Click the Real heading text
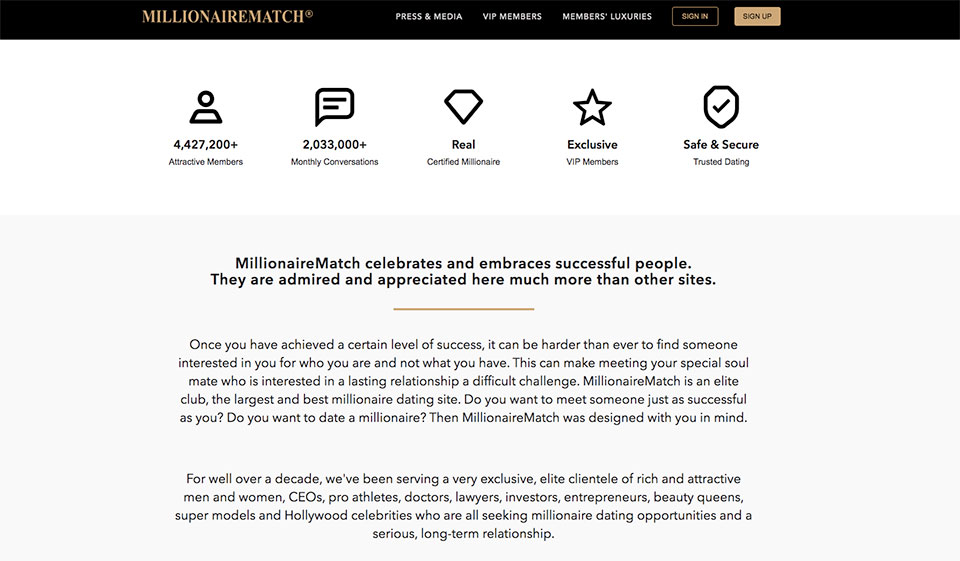This screenshot has height=561, width=960. coord(463,144)
